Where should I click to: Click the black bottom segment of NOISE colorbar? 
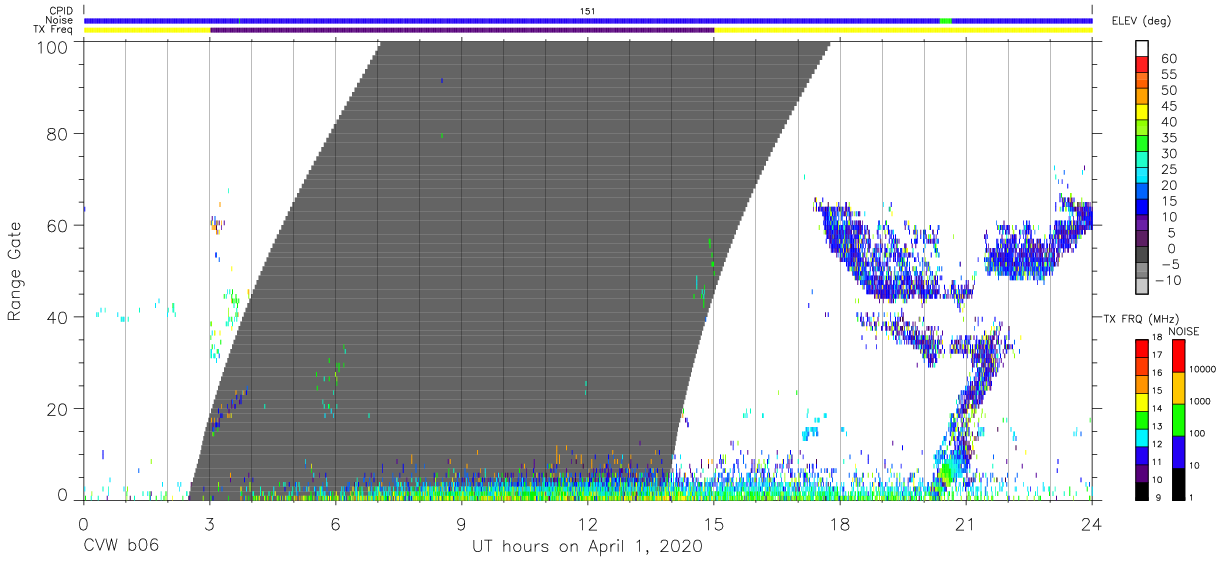click(1177, 484)
